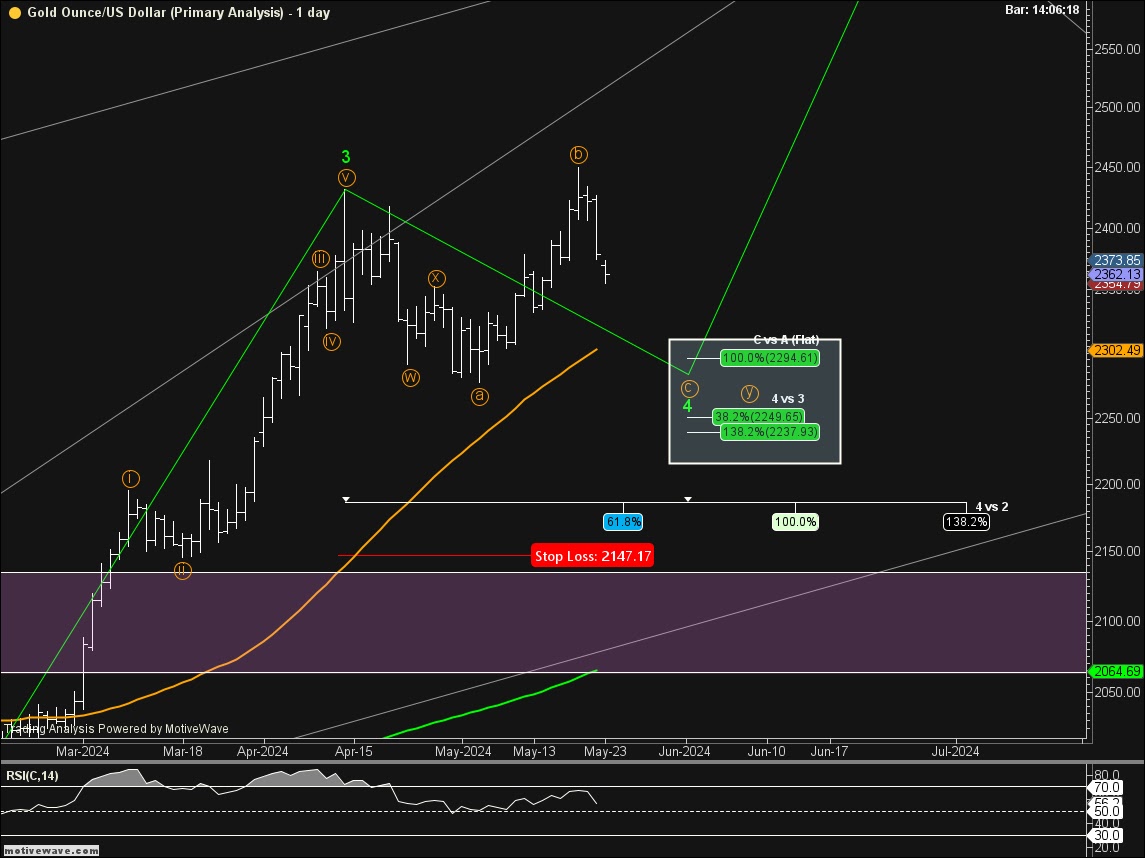
Task: Click the circled iv wave label
Action: point(332,341)
